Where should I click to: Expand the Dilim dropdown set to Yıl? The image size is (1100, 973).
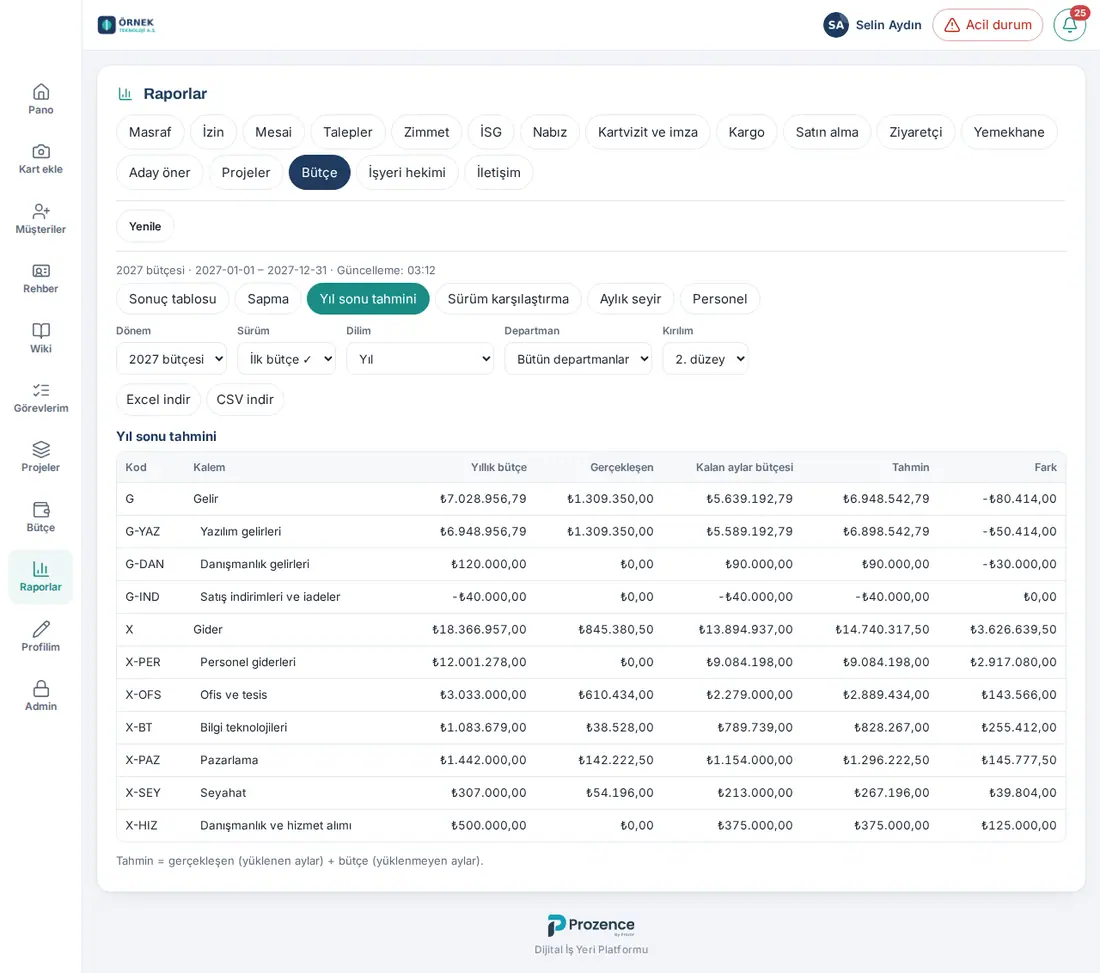pyautogui.click(x=420, y=359)
